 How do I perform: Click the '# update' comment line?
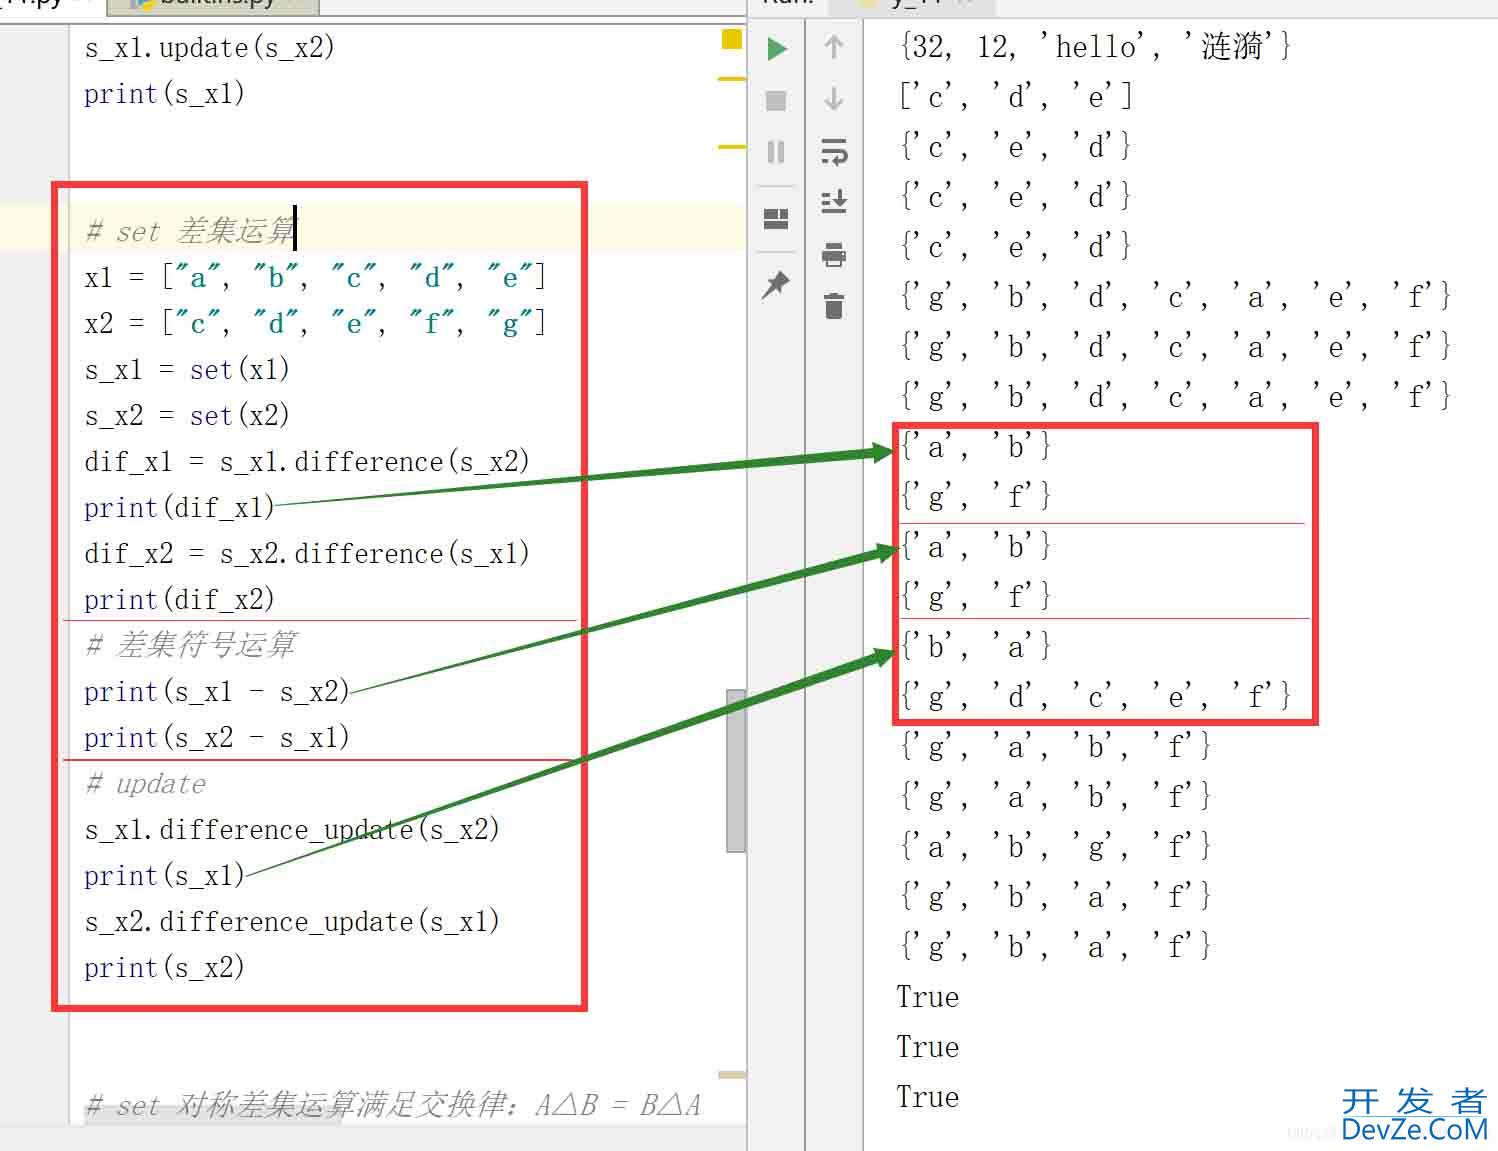click(x=146, y=784)
